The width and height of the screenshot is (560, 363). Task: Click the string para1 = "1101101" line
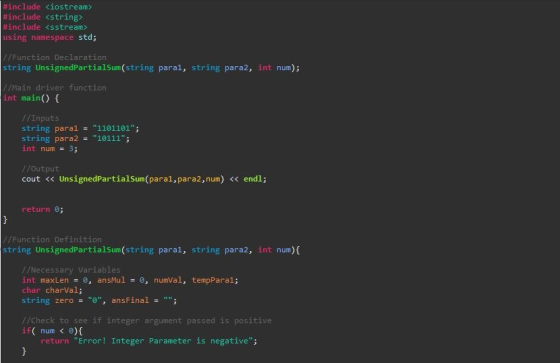pos(80,129)
